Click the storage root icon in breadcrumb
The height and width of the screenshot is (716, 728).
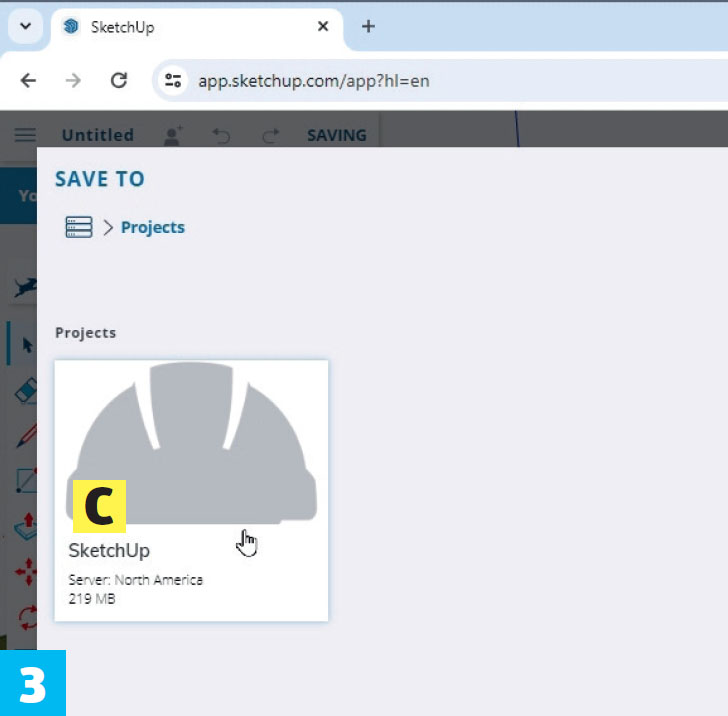pos(78,227)
